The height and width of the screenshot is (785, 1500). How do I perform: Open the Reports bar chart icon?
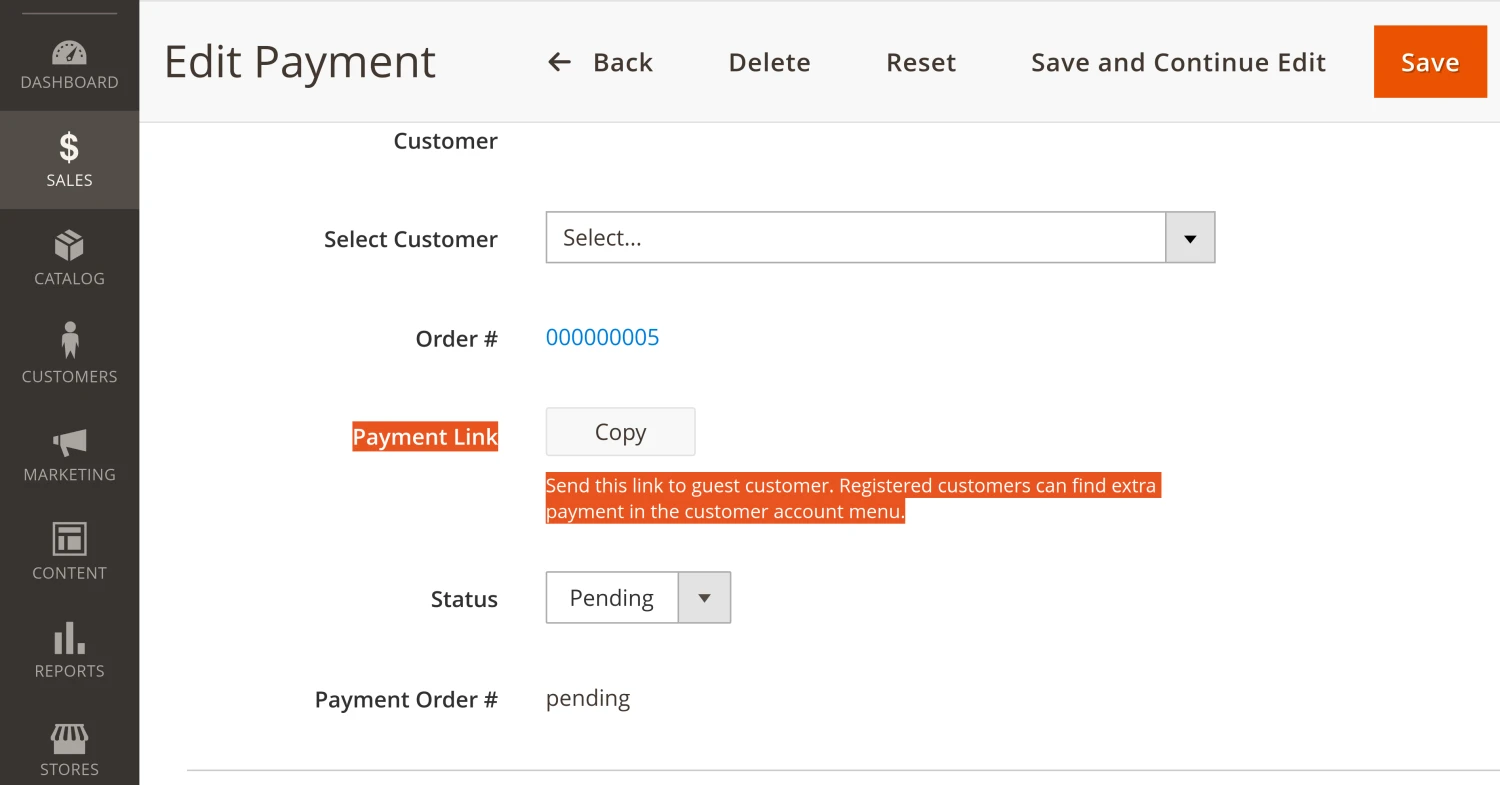[69, 637]
